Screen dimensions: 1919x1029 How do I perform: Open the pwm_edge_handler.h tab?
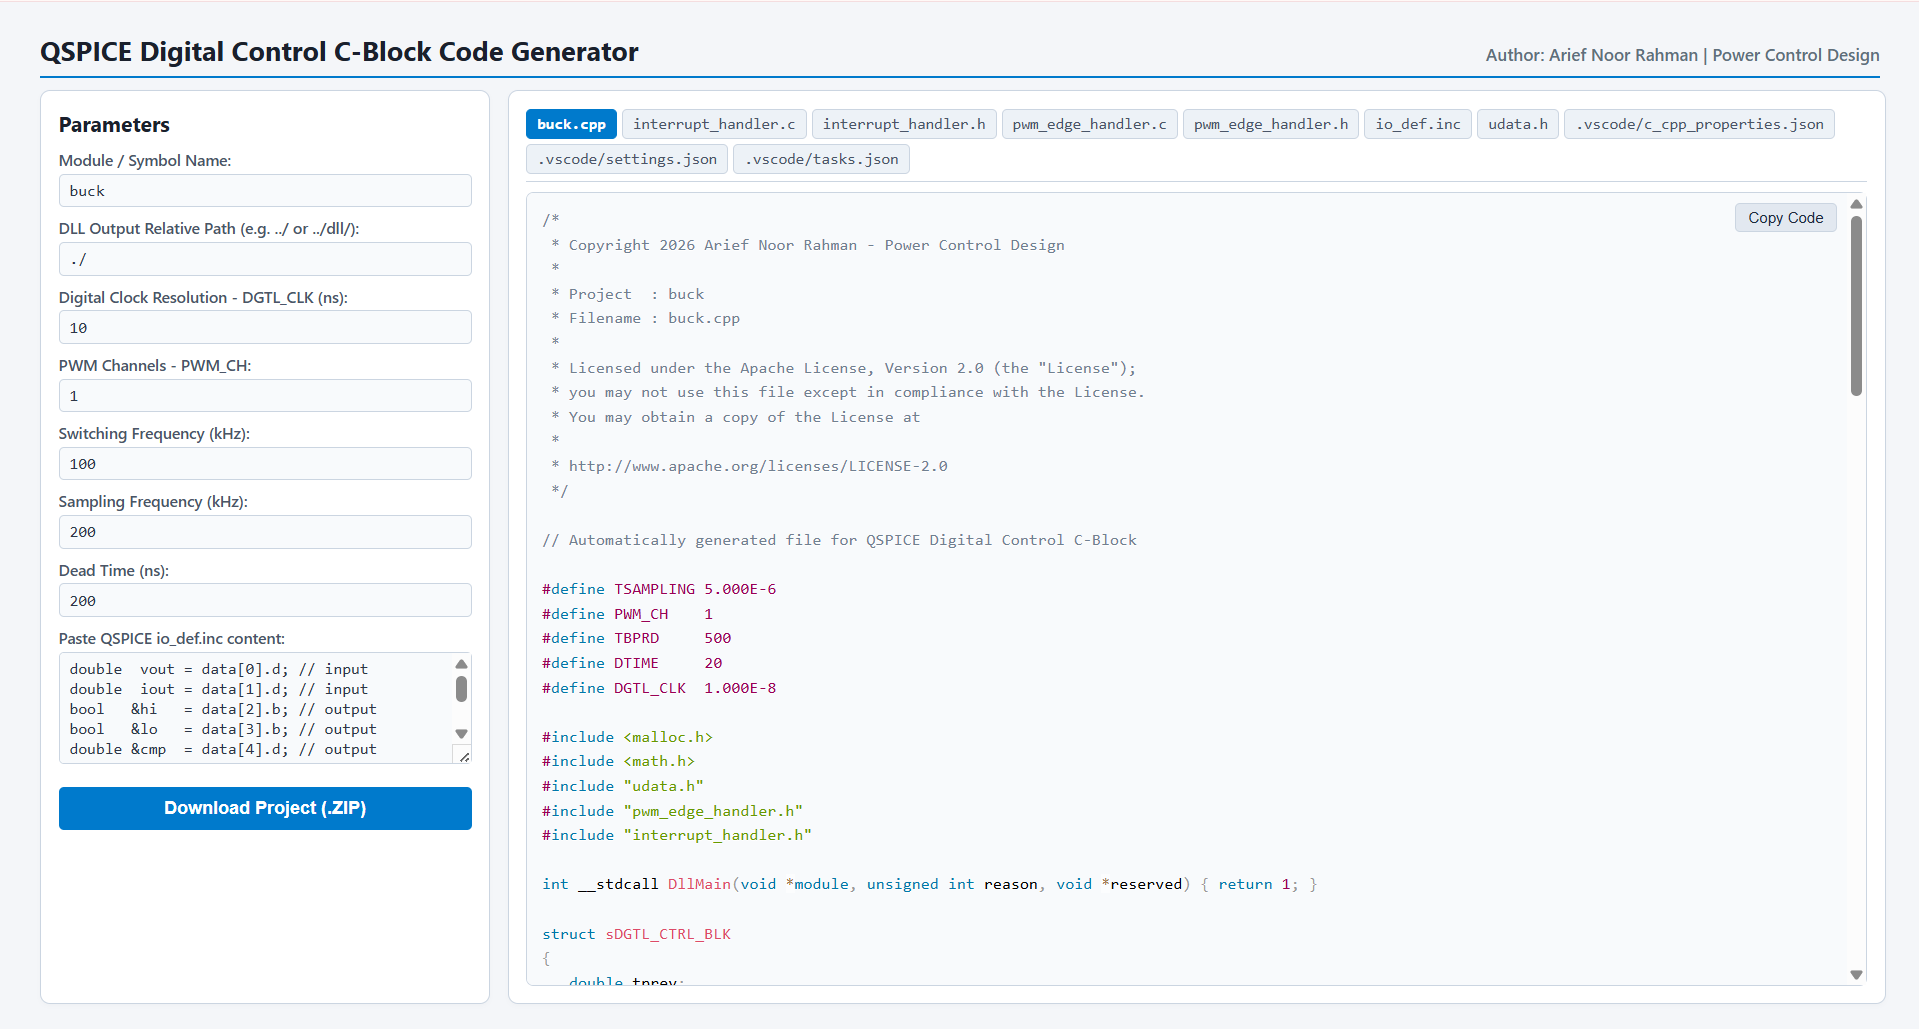(1271, 124)
